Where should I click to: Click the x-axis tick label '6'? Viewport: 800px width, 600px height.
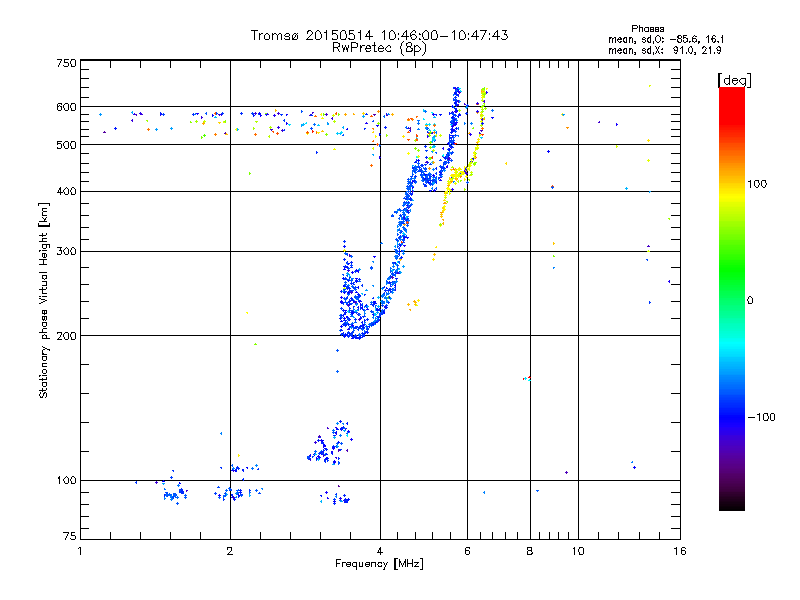pos(467,551)
